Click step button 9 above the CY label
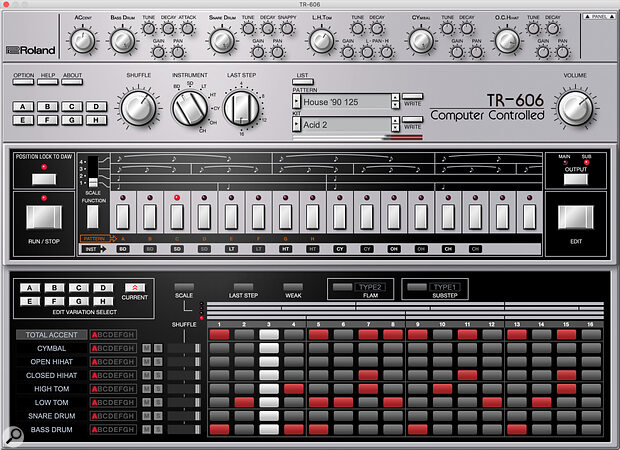 340,217
